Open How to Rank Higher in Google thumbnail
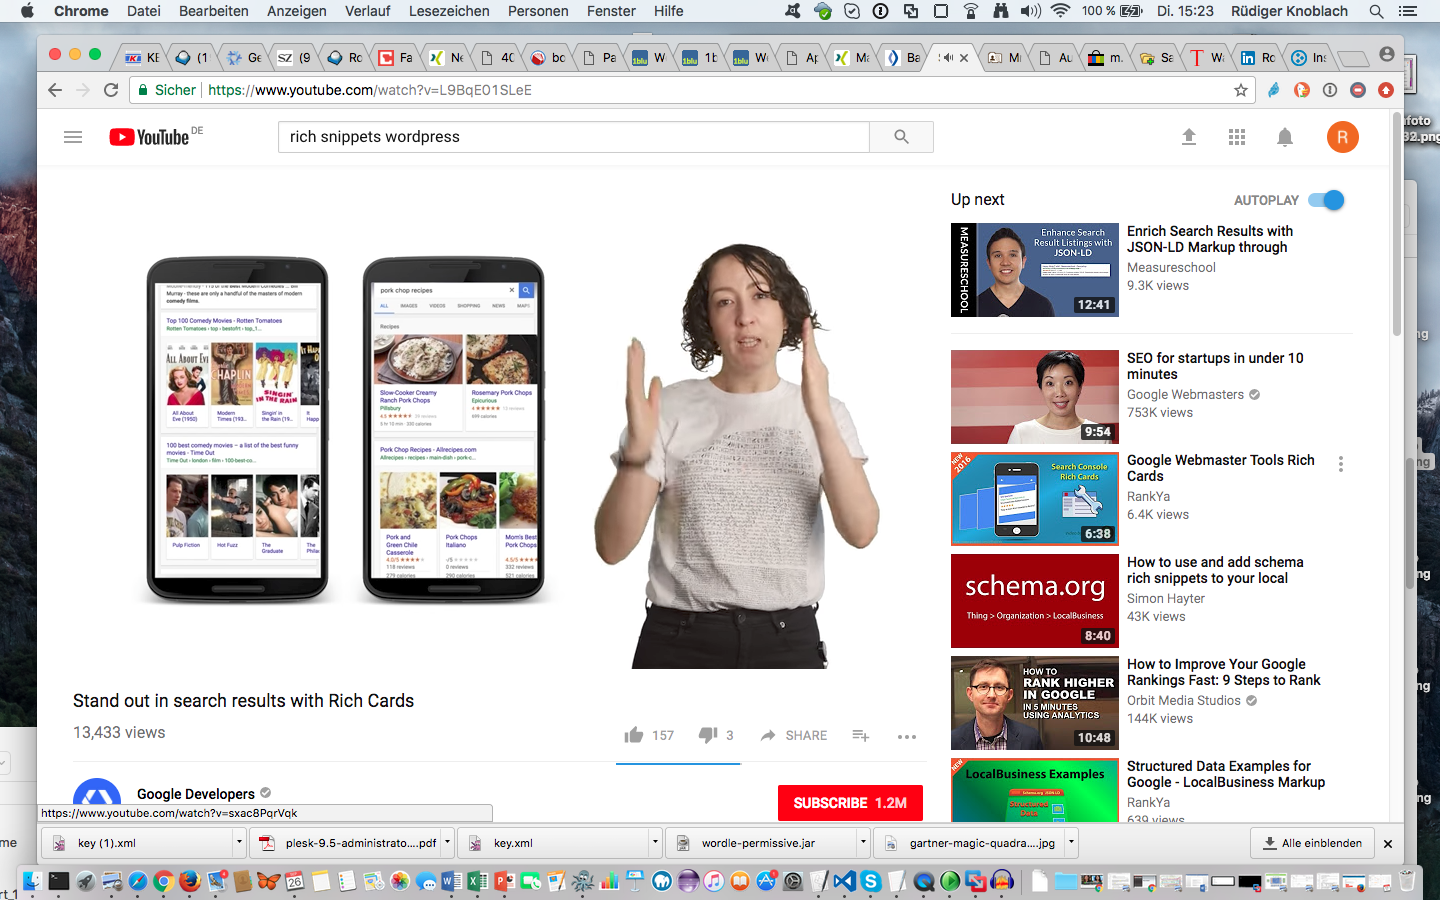 tap(1035, 703)
